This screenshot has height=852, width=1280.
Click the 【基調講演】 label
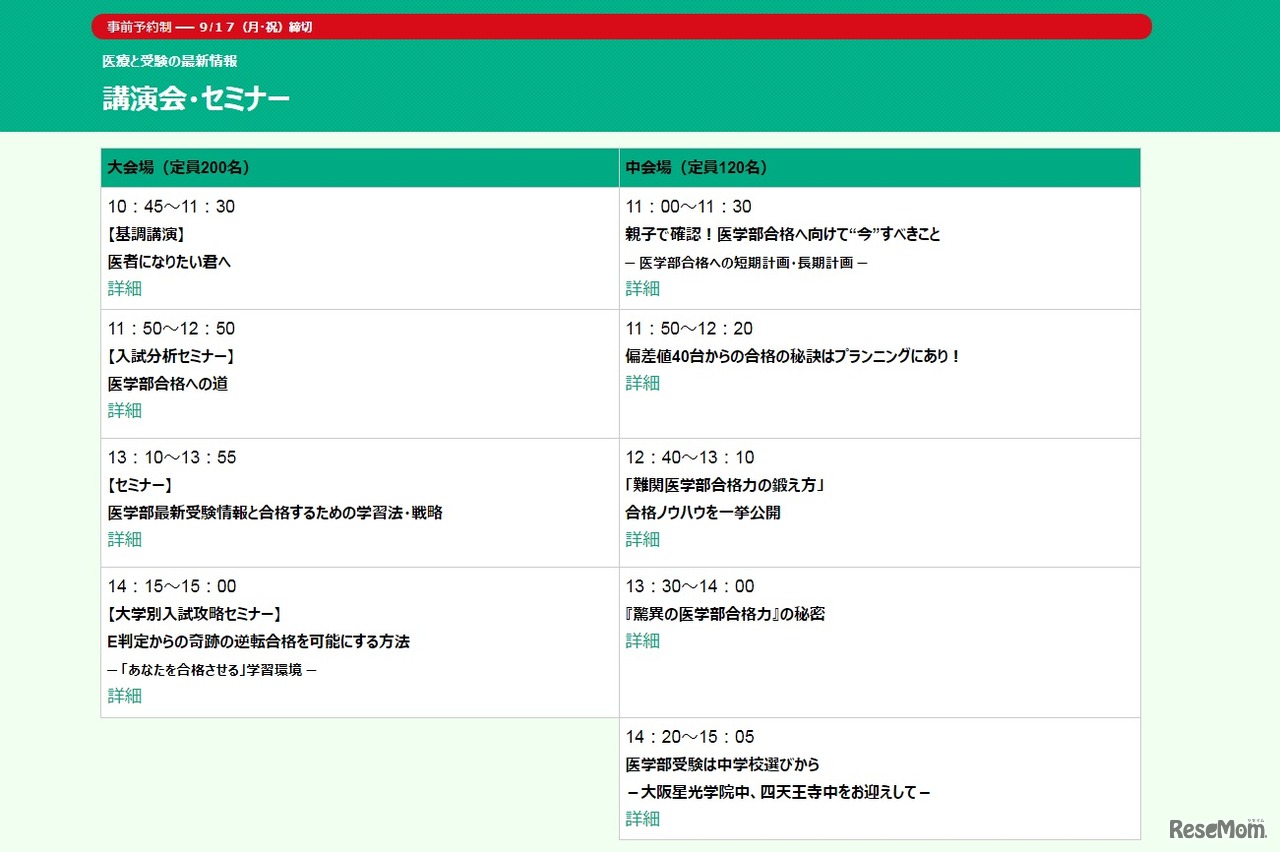[146, 235]
